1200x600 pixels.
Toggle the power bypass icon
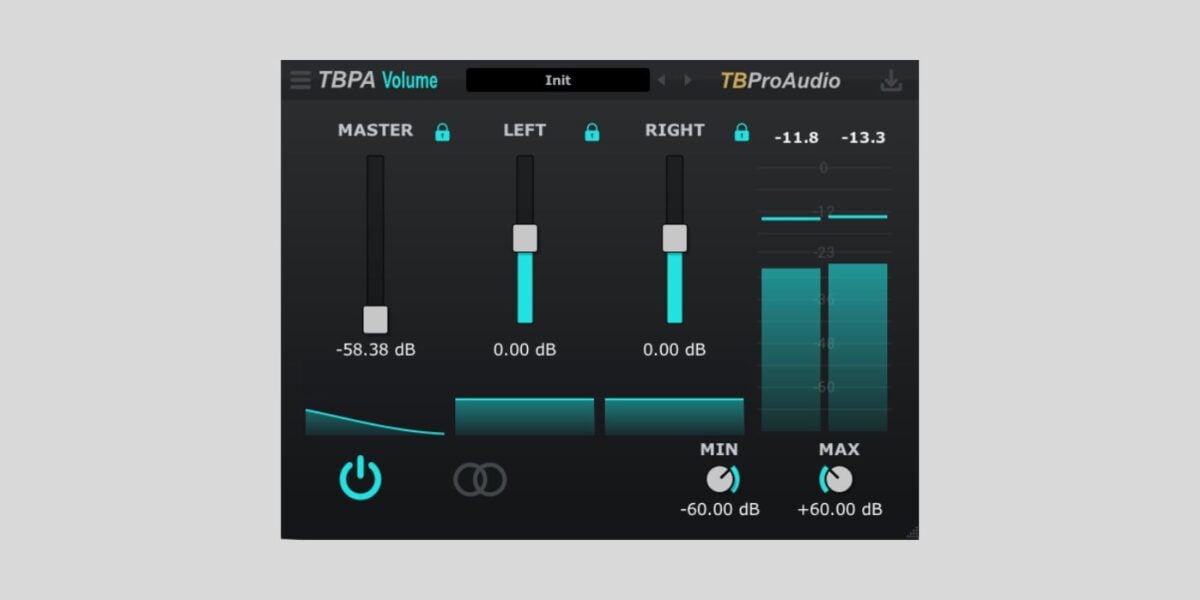[x=359, y=478]
